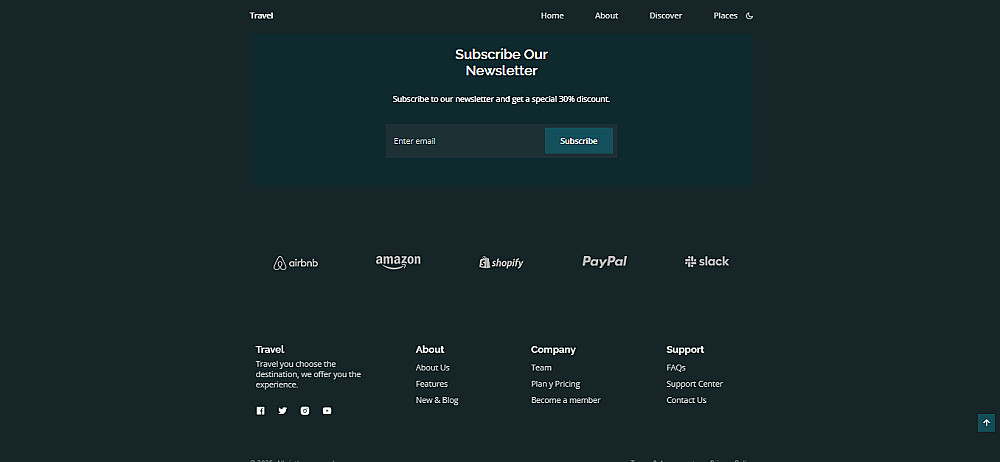
Task: Go to Home in navigation bar
Action: pos(552,16)
